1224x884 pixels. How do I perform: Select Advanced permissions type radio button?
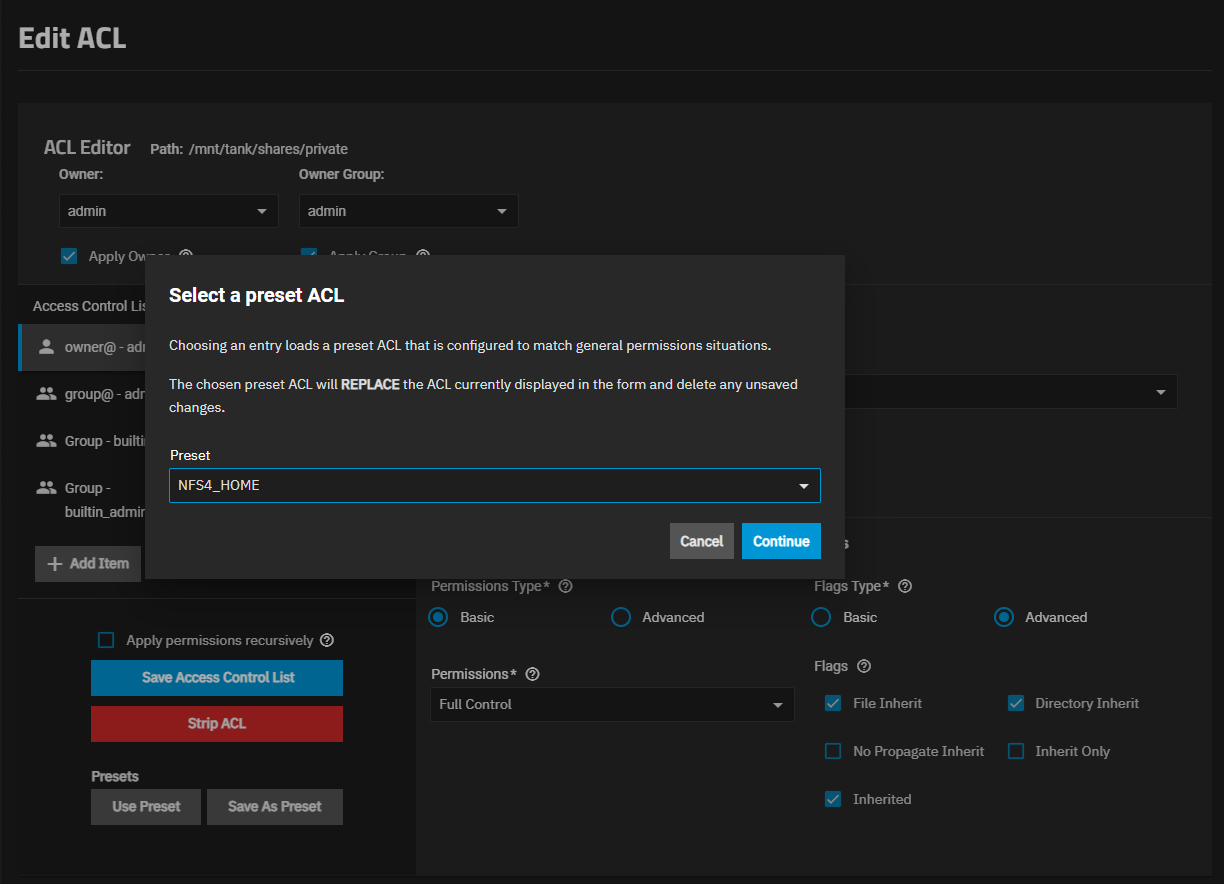click(621, 618)
